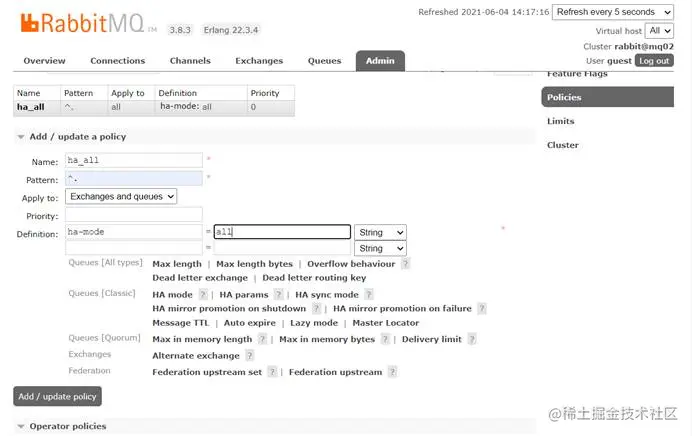Open the Queues tab

coord(324,61)
